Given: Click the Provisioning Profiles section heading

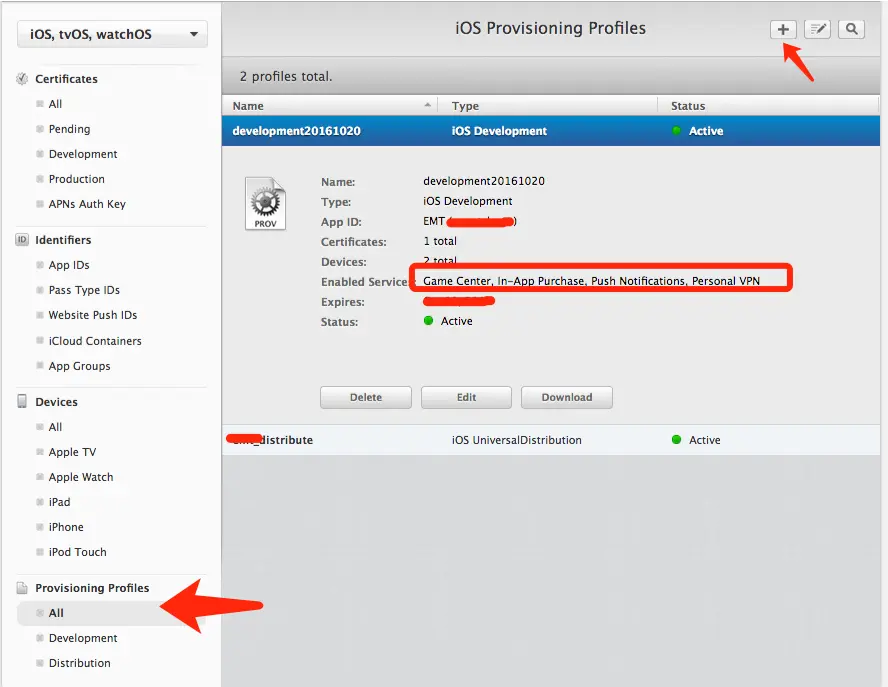Looking at the screenshot, I should [92, 588].
